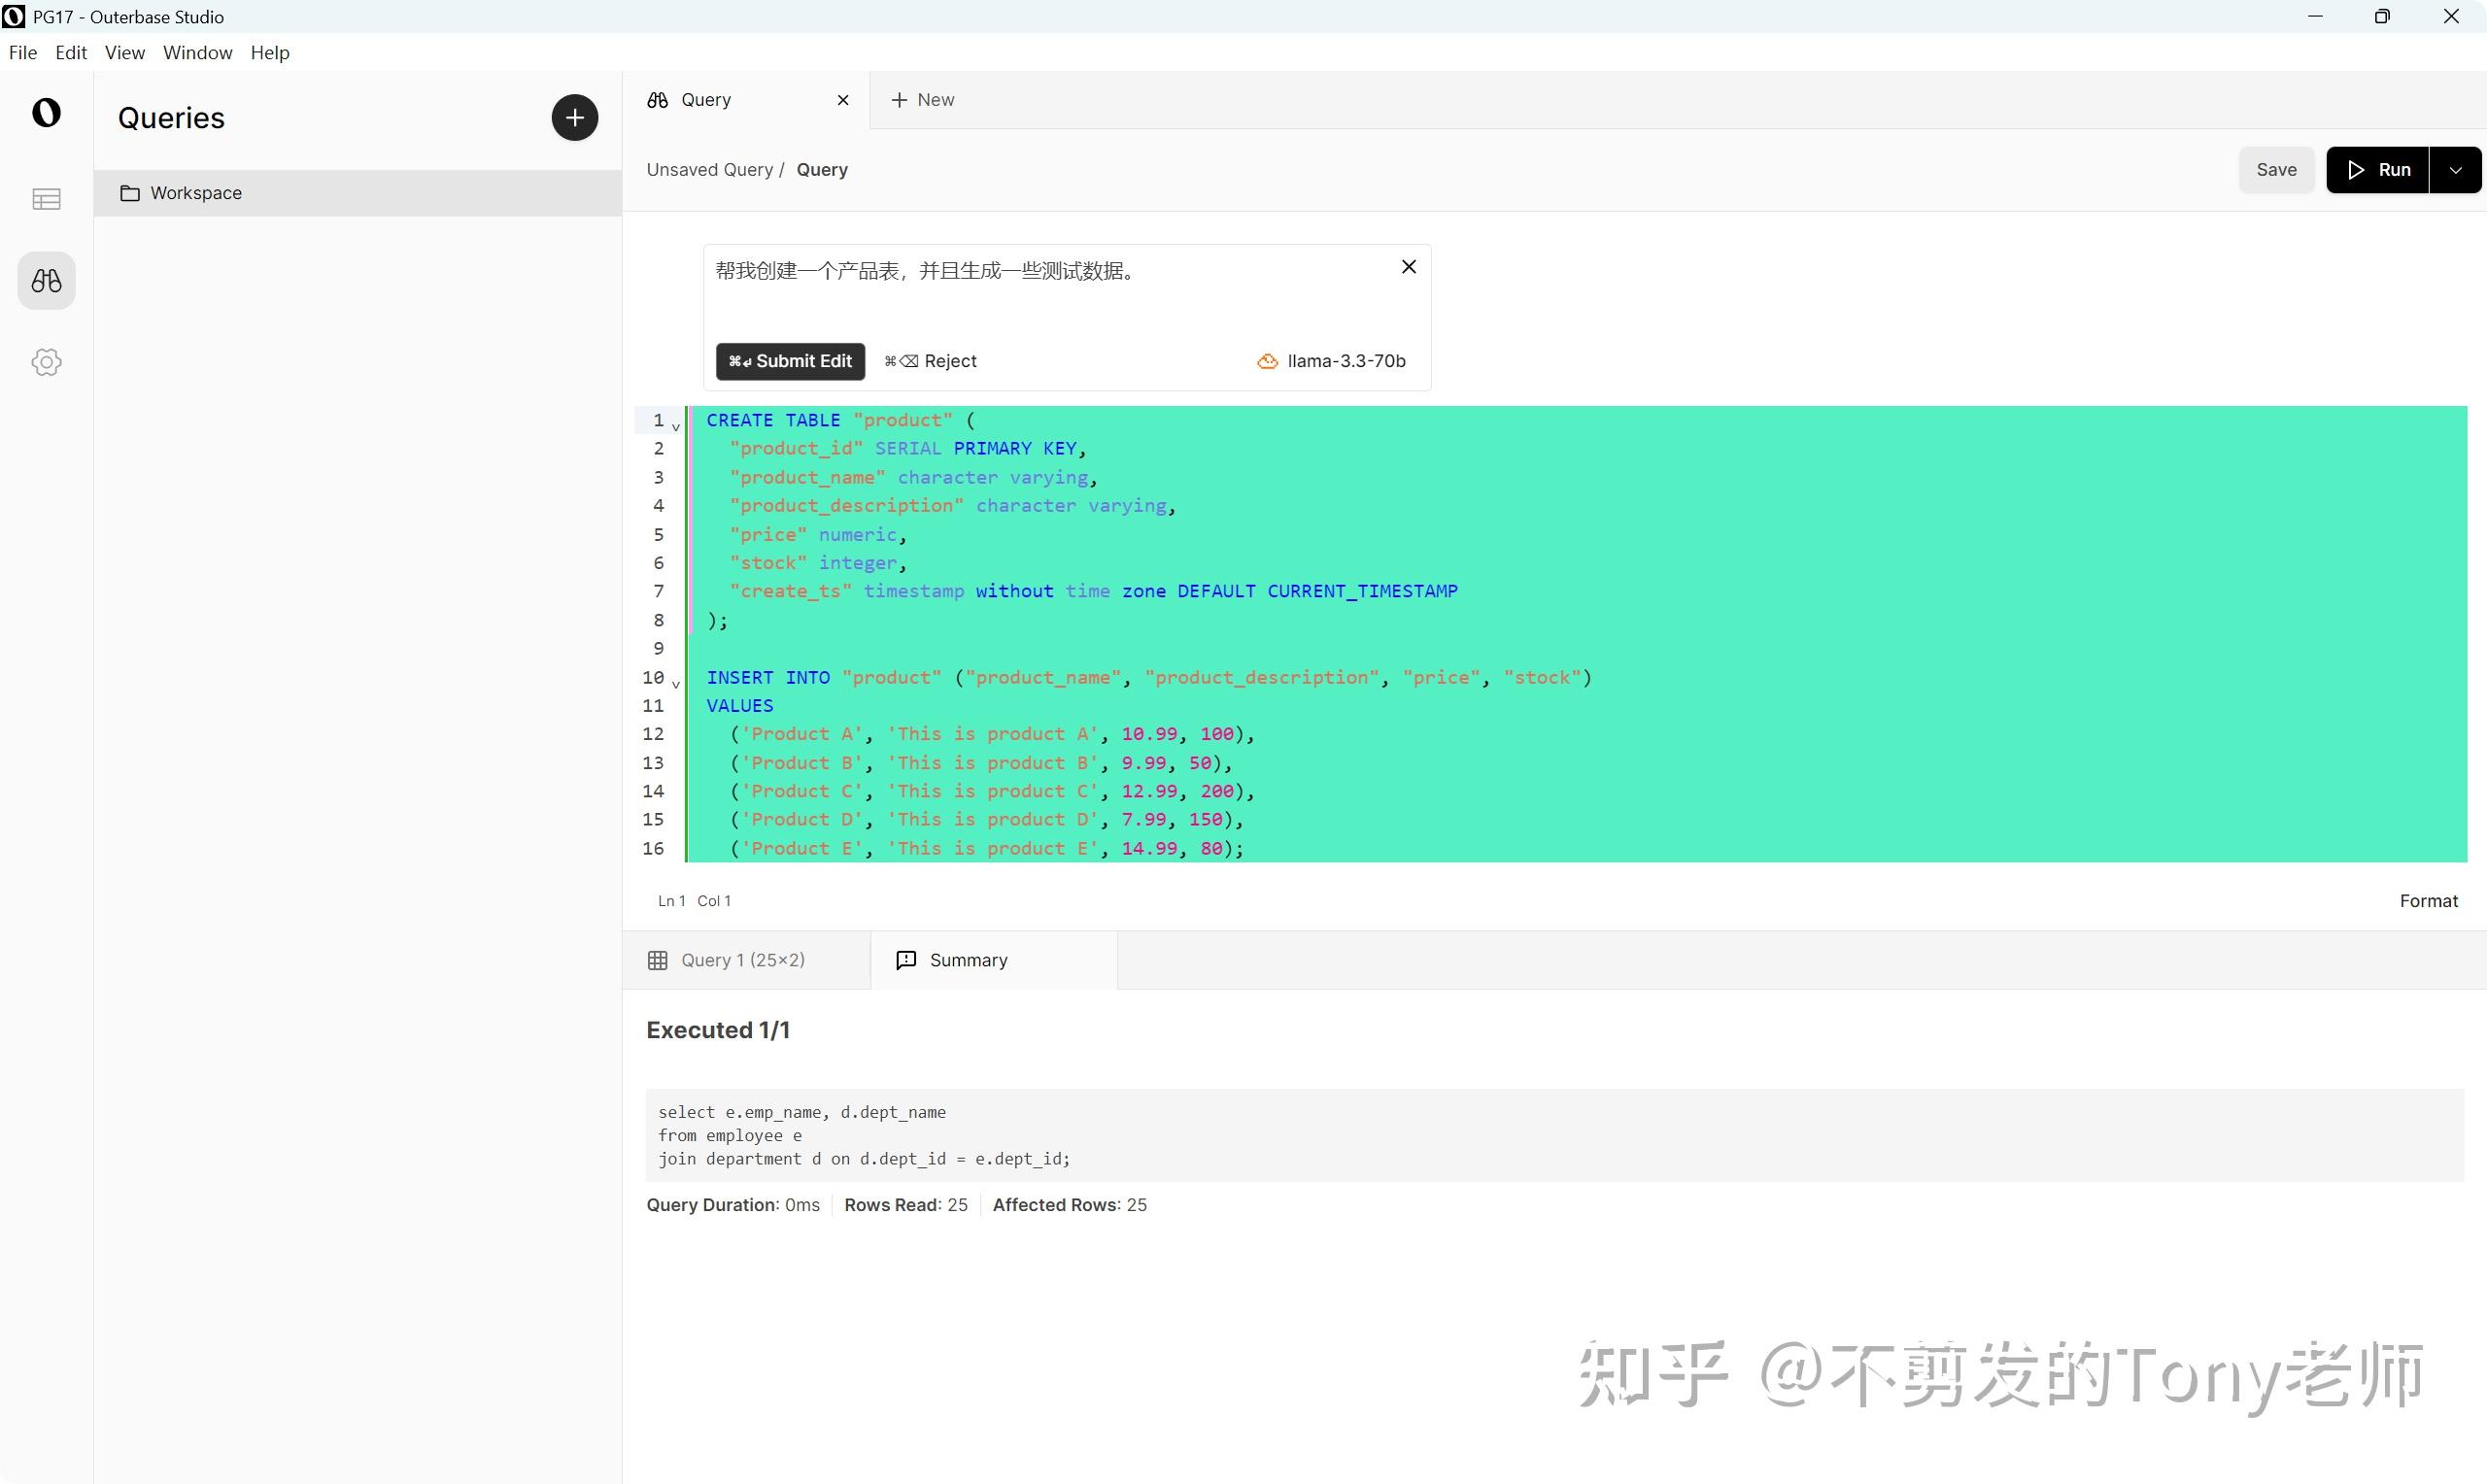Click the Rows Read: 25 statistic

[x=906, y=1205]
